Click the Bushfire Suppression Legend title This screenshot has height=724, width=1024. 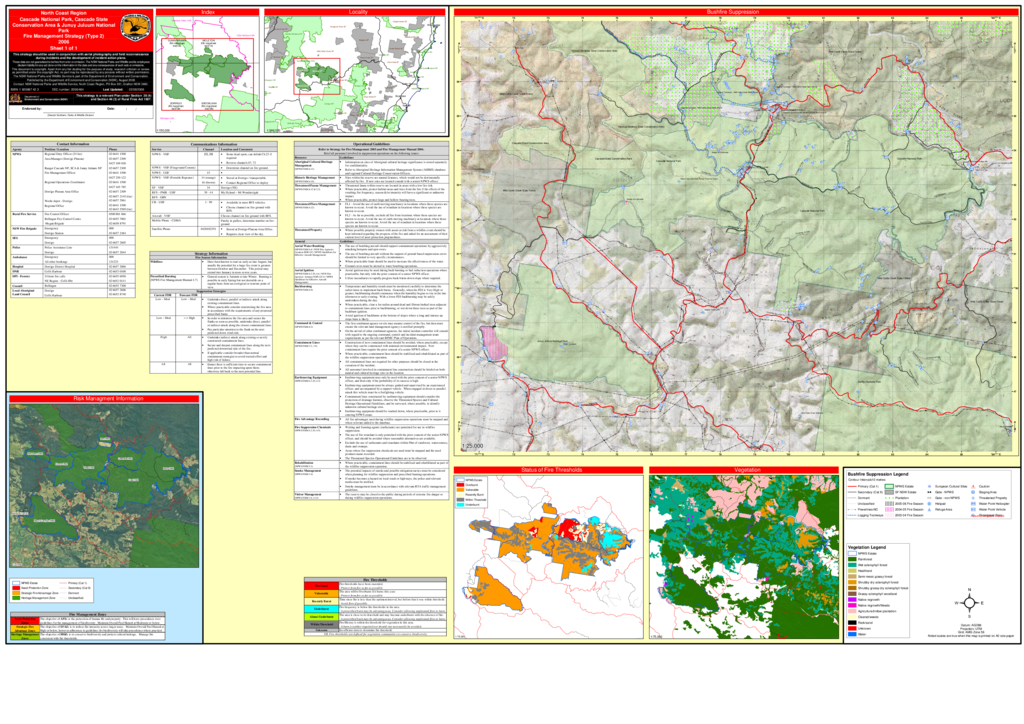coord(878,474)
